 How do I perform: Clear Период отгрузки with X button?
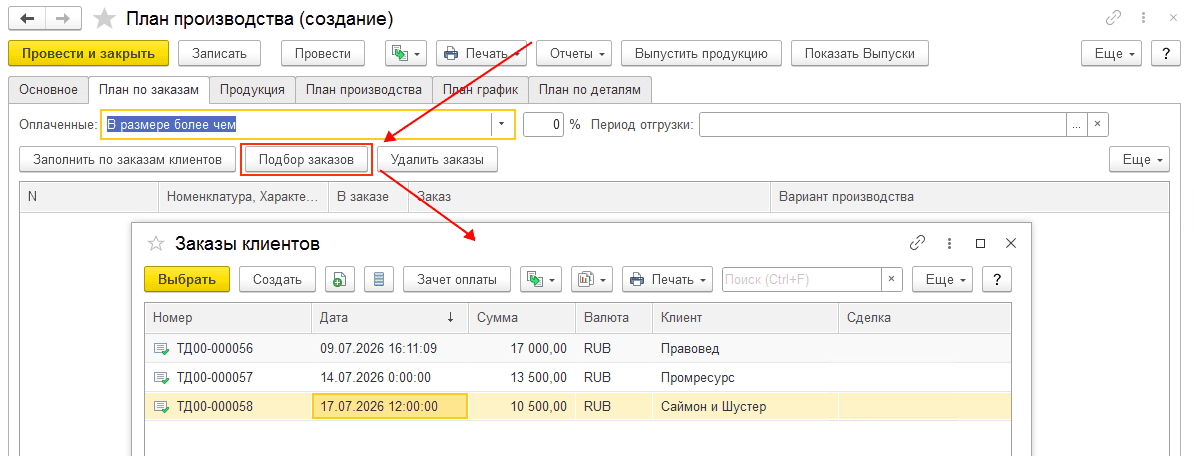click(x=1097, y=124)
